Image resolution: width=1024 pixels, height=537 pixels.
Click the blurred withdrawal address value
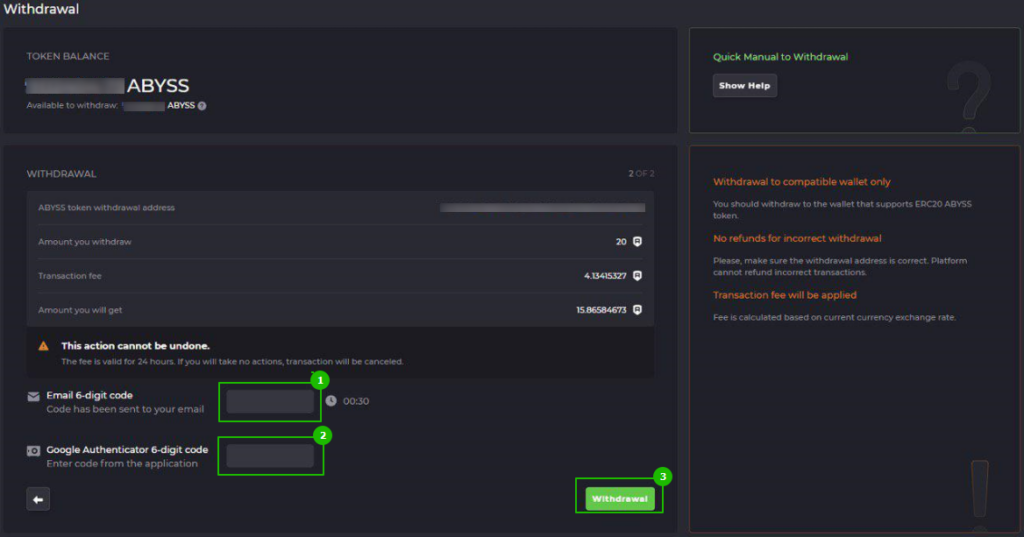542,208
